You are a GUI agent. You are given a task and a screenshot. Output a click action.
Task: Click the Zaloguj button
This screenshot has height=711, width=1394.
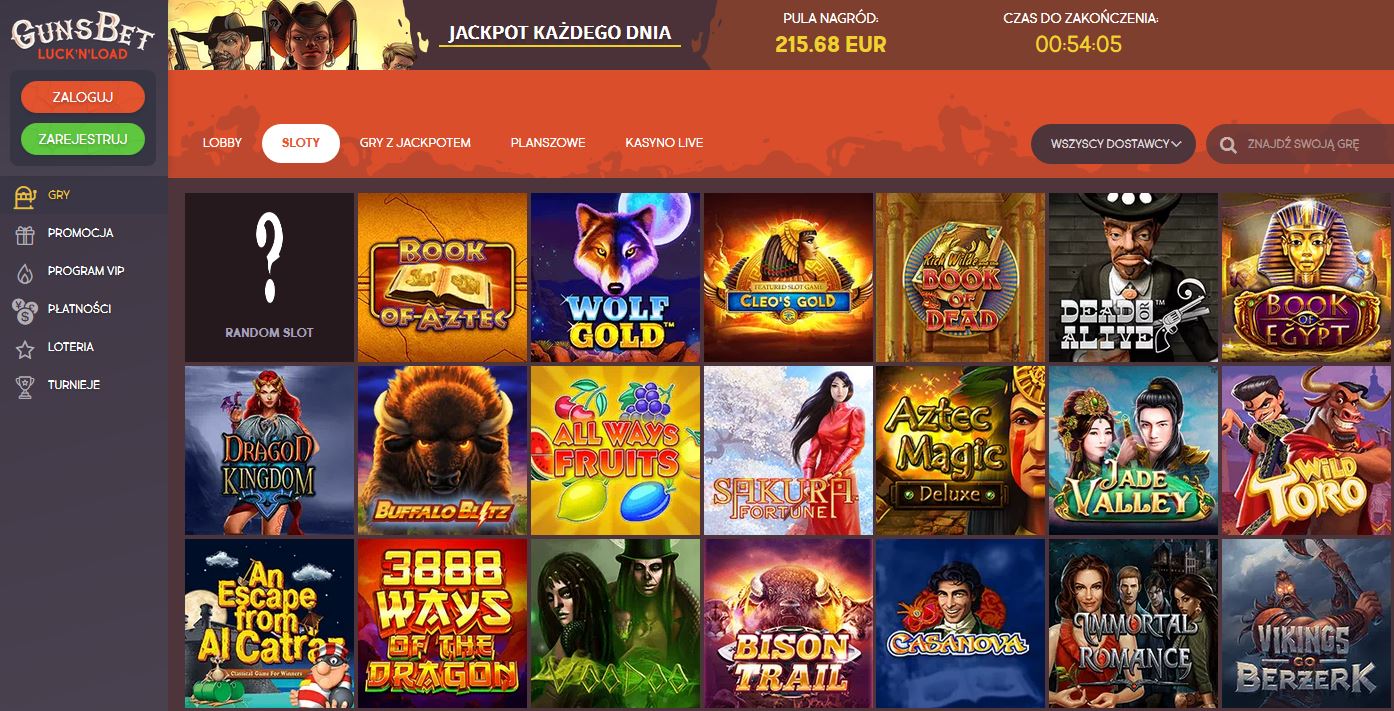[x=83, y=97]
